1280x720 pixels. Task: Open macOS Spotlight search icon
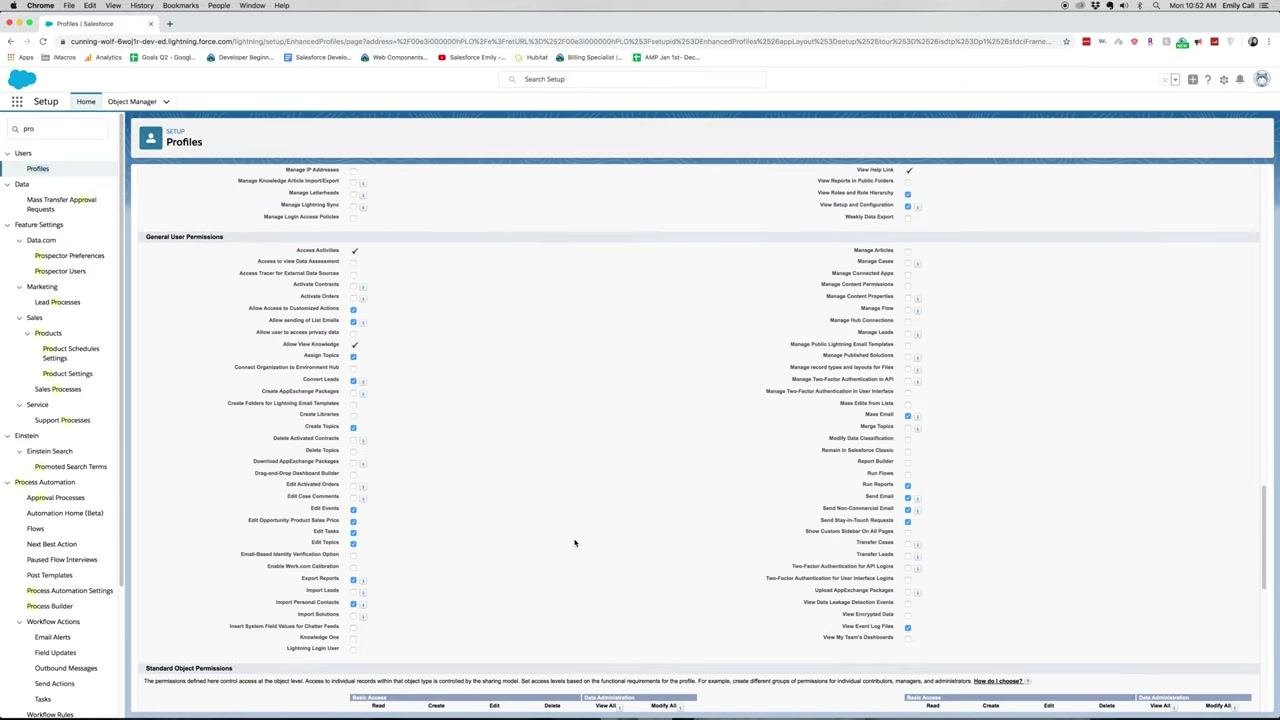click(1156, 5)
